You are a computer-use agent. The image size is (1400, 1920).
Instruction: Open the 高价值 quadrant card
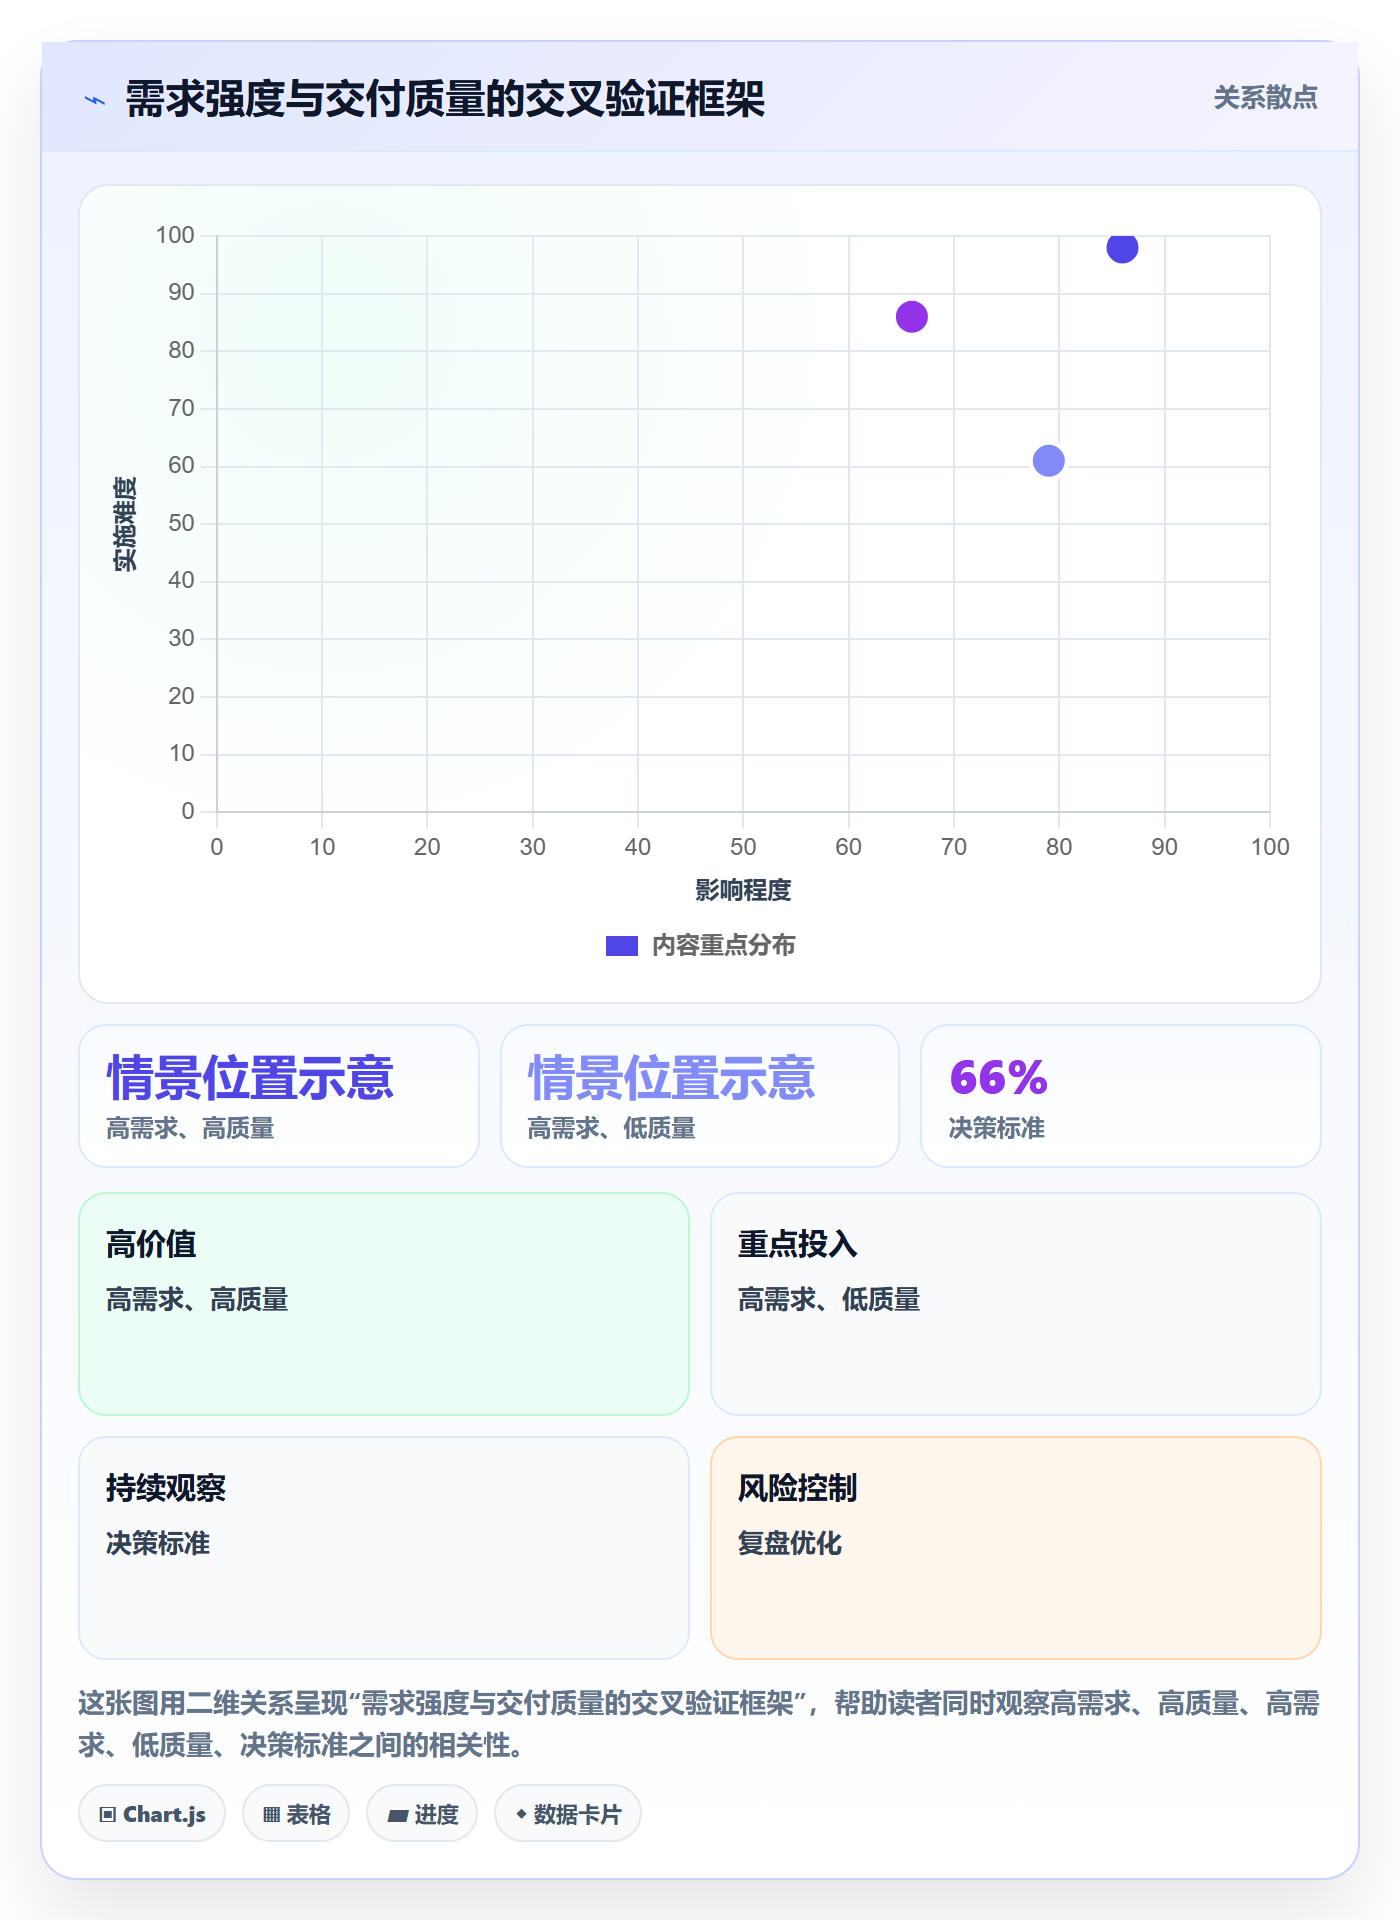384,1304
